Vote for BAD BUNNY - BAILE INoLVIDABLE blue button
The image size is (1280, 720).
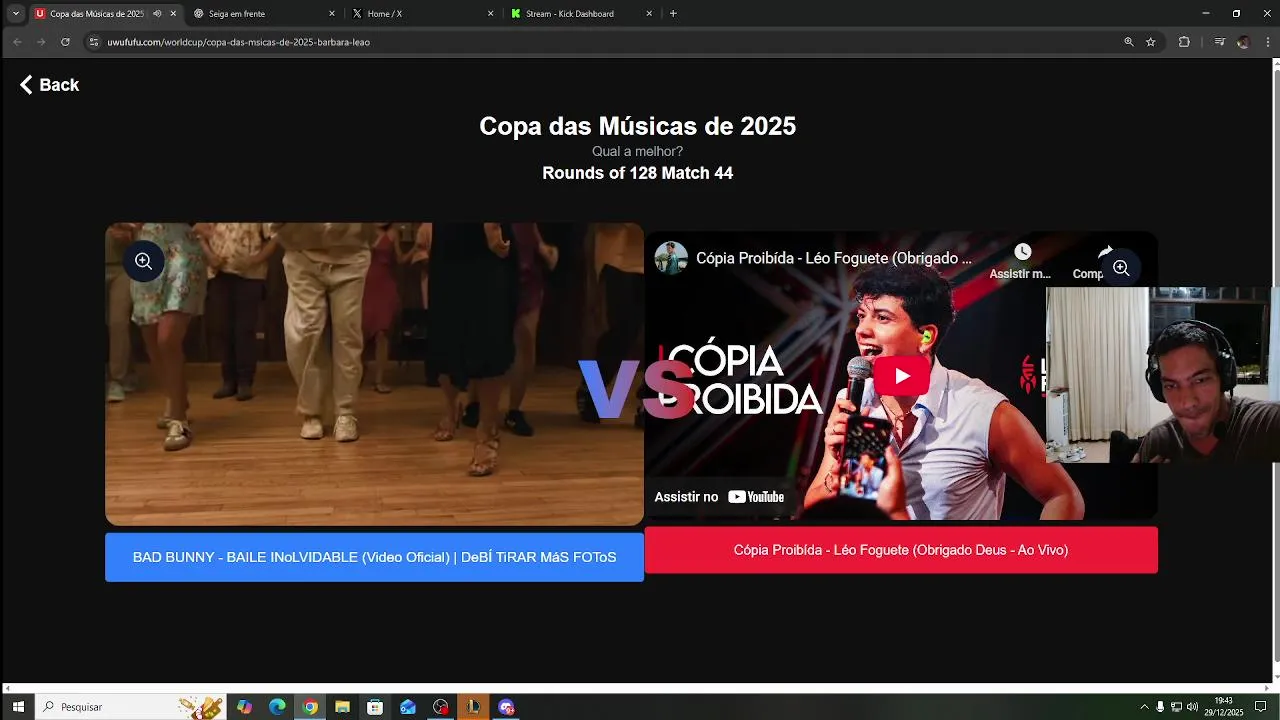pos(374,557)
